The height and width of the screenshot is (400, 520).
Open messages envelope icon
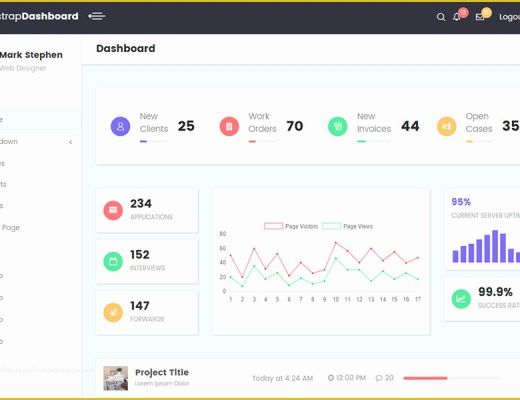pyautogui.click(x=480, y=17)
